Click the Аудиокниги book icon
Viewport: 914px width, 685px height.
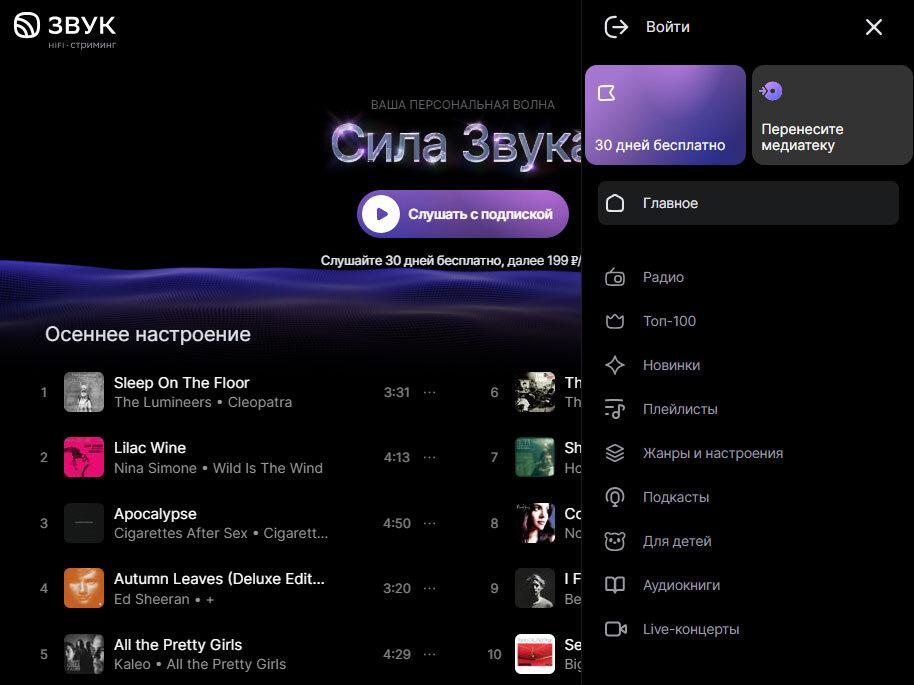click(x=616, y=585)
